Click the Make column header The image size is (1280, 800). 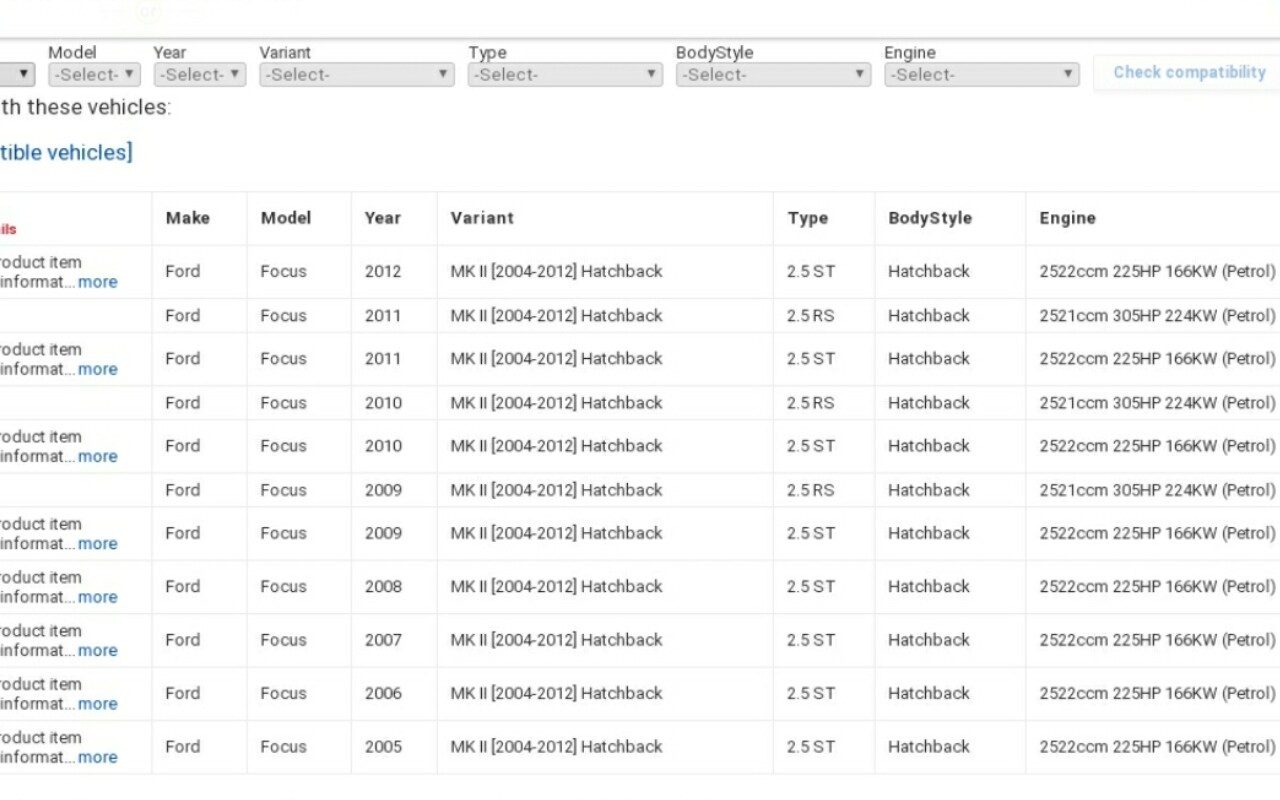[x=188, y=218]
